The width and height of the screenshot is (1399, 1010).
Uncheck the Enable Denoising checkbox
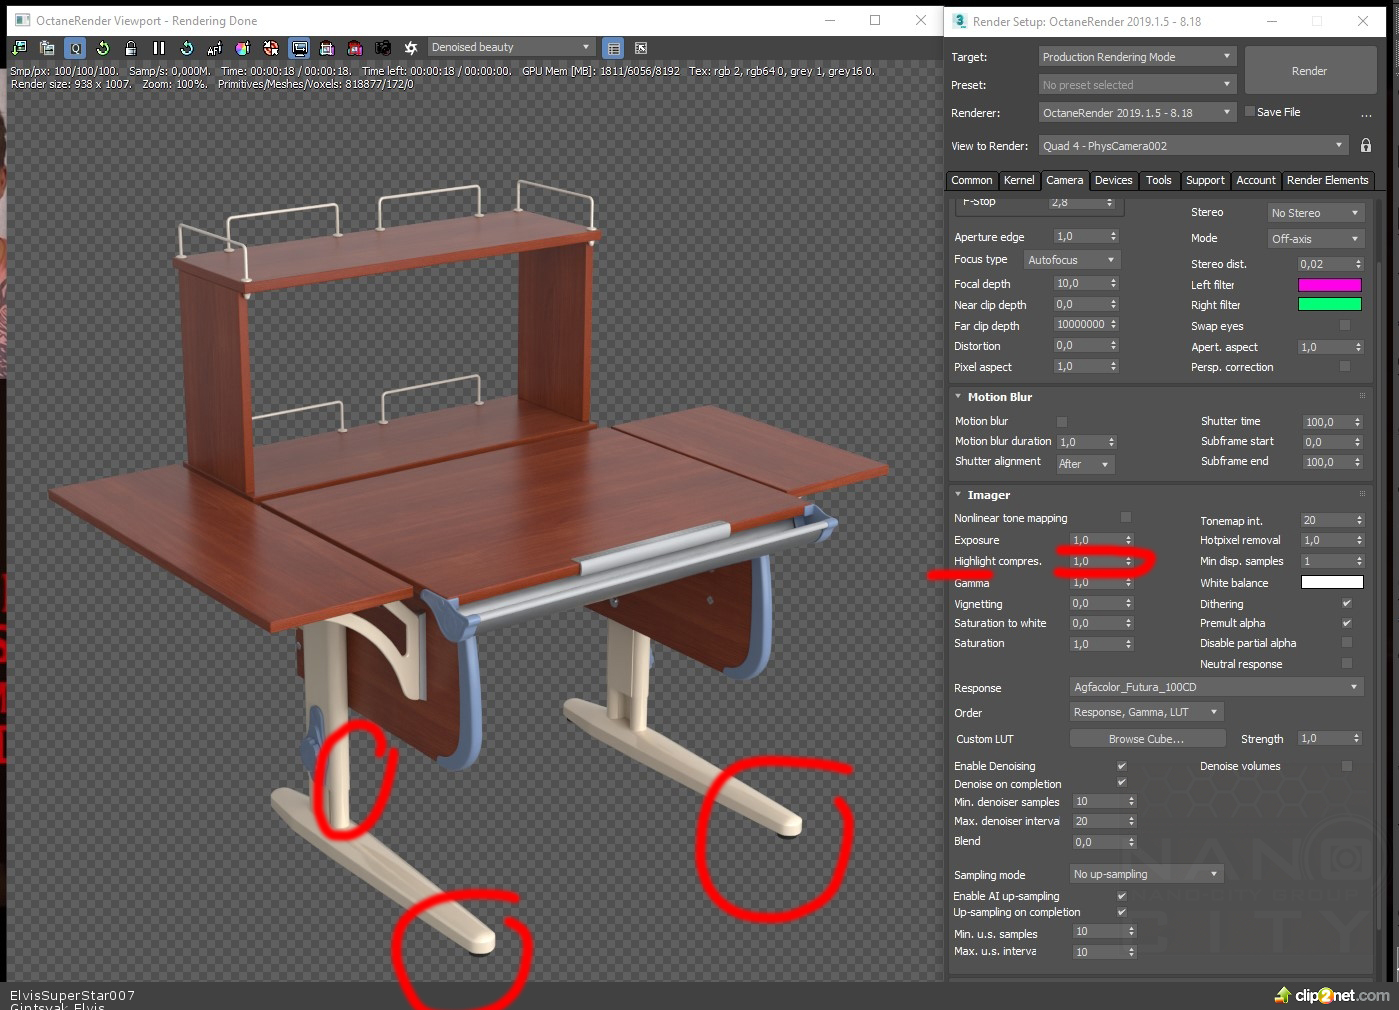click(x=1122, y=766)
